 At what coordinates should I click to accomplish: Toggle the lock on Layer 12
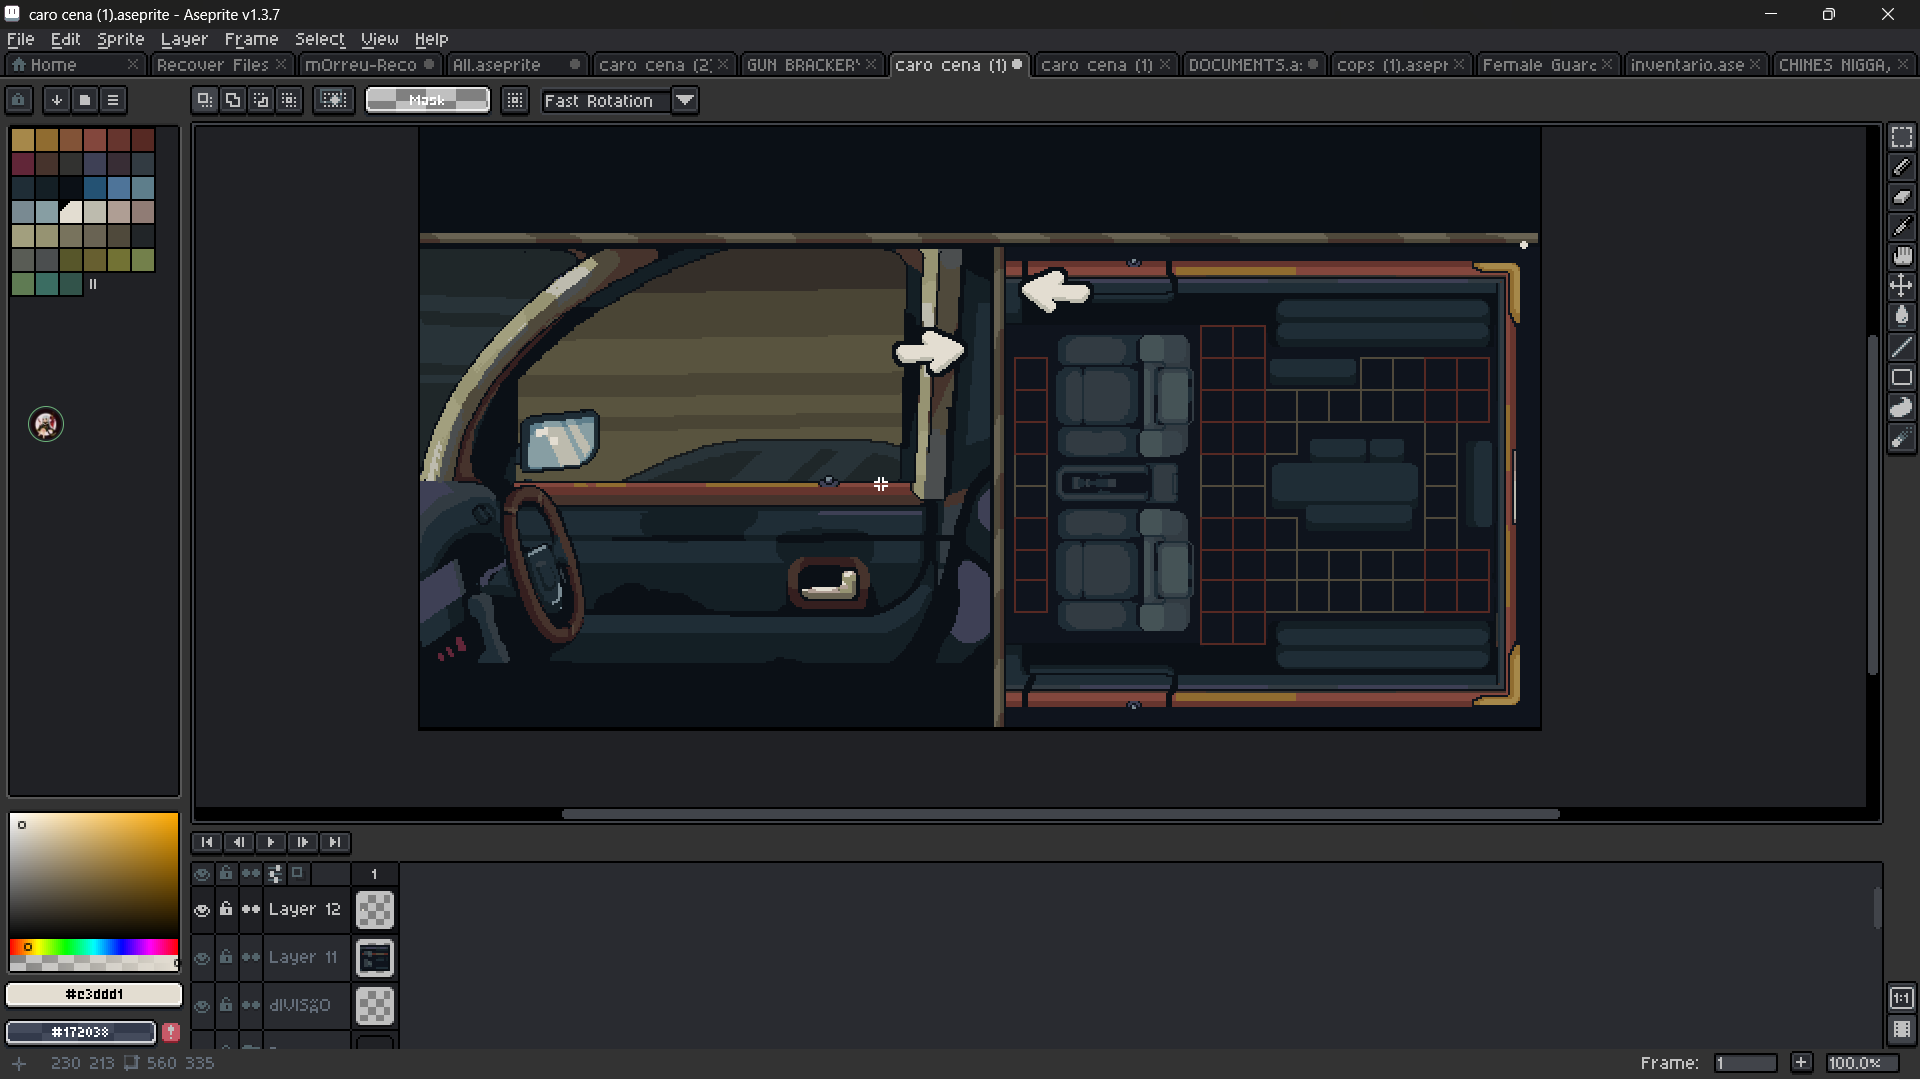tap(226, 910)
